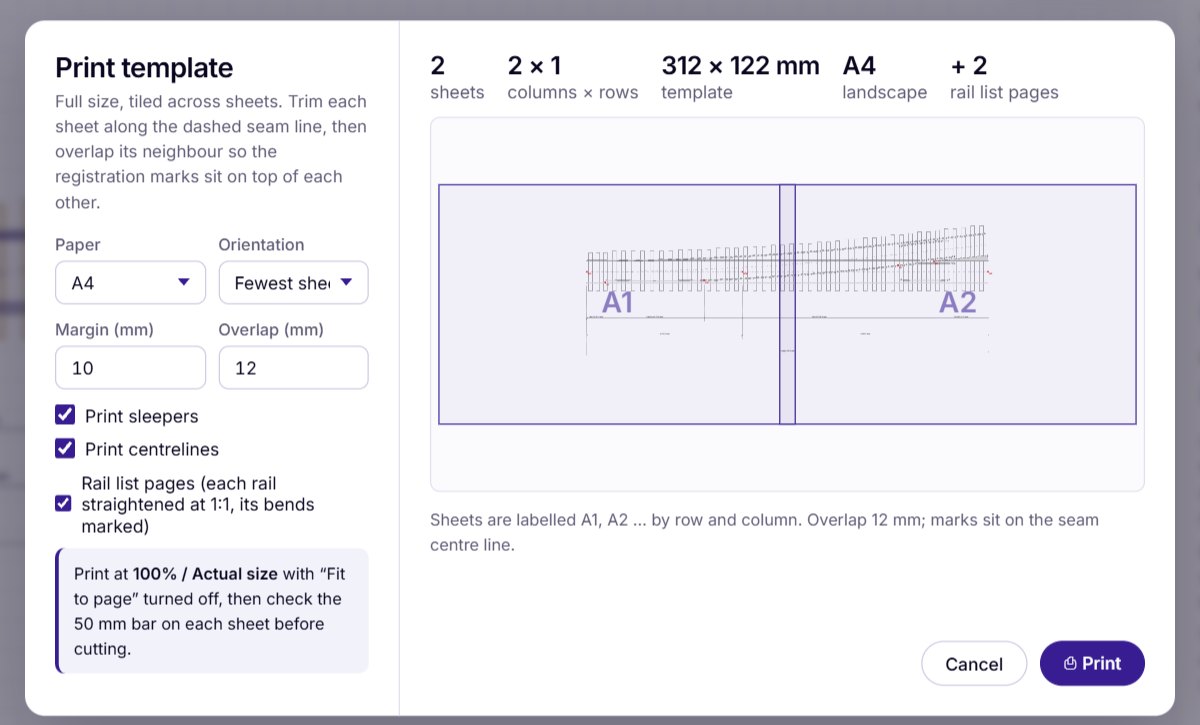Screen dimensions: 1200x725
Task: Open the Orientation dropdown
Action: point(293,283)
